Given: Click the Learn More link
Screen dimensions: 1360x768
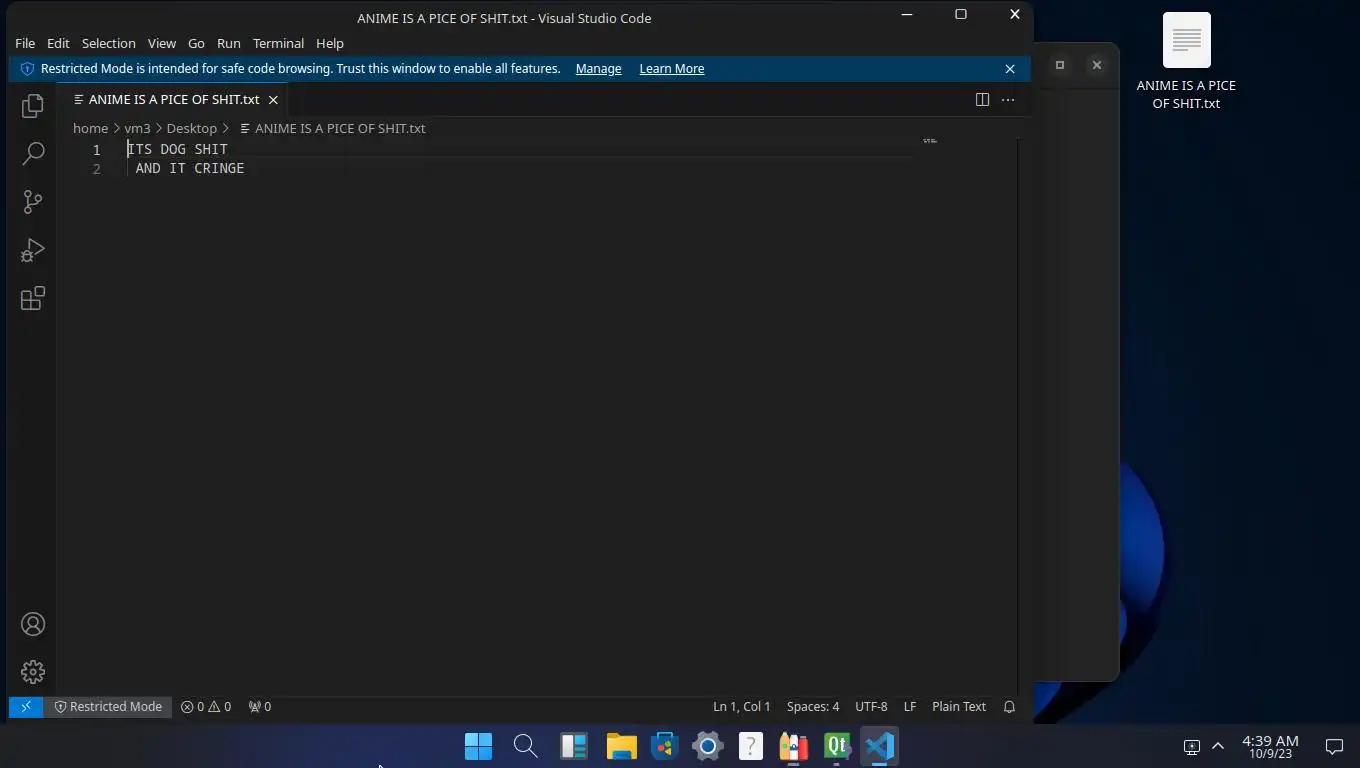Looking at the screenshot, I should click(x=672, y=69).
